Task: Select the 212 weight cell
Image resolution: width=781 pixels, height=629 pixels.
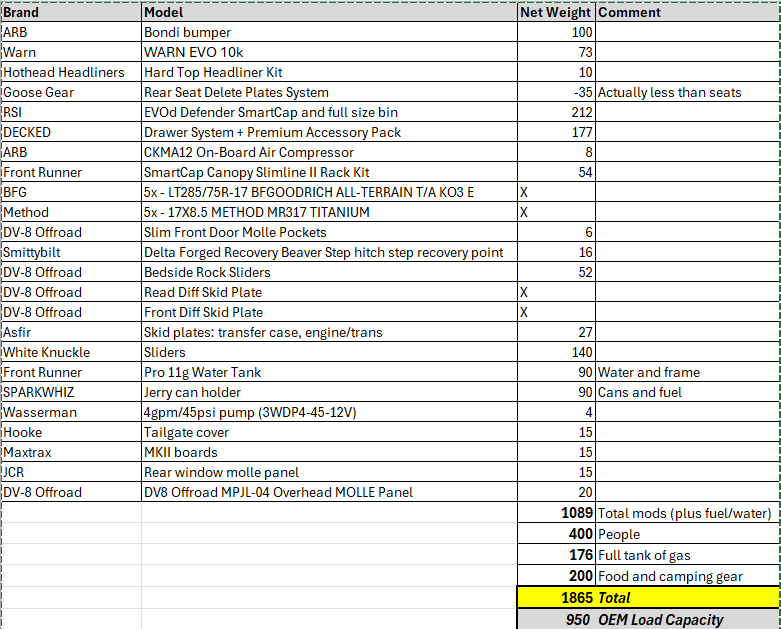Action: (x=556, y=112)
